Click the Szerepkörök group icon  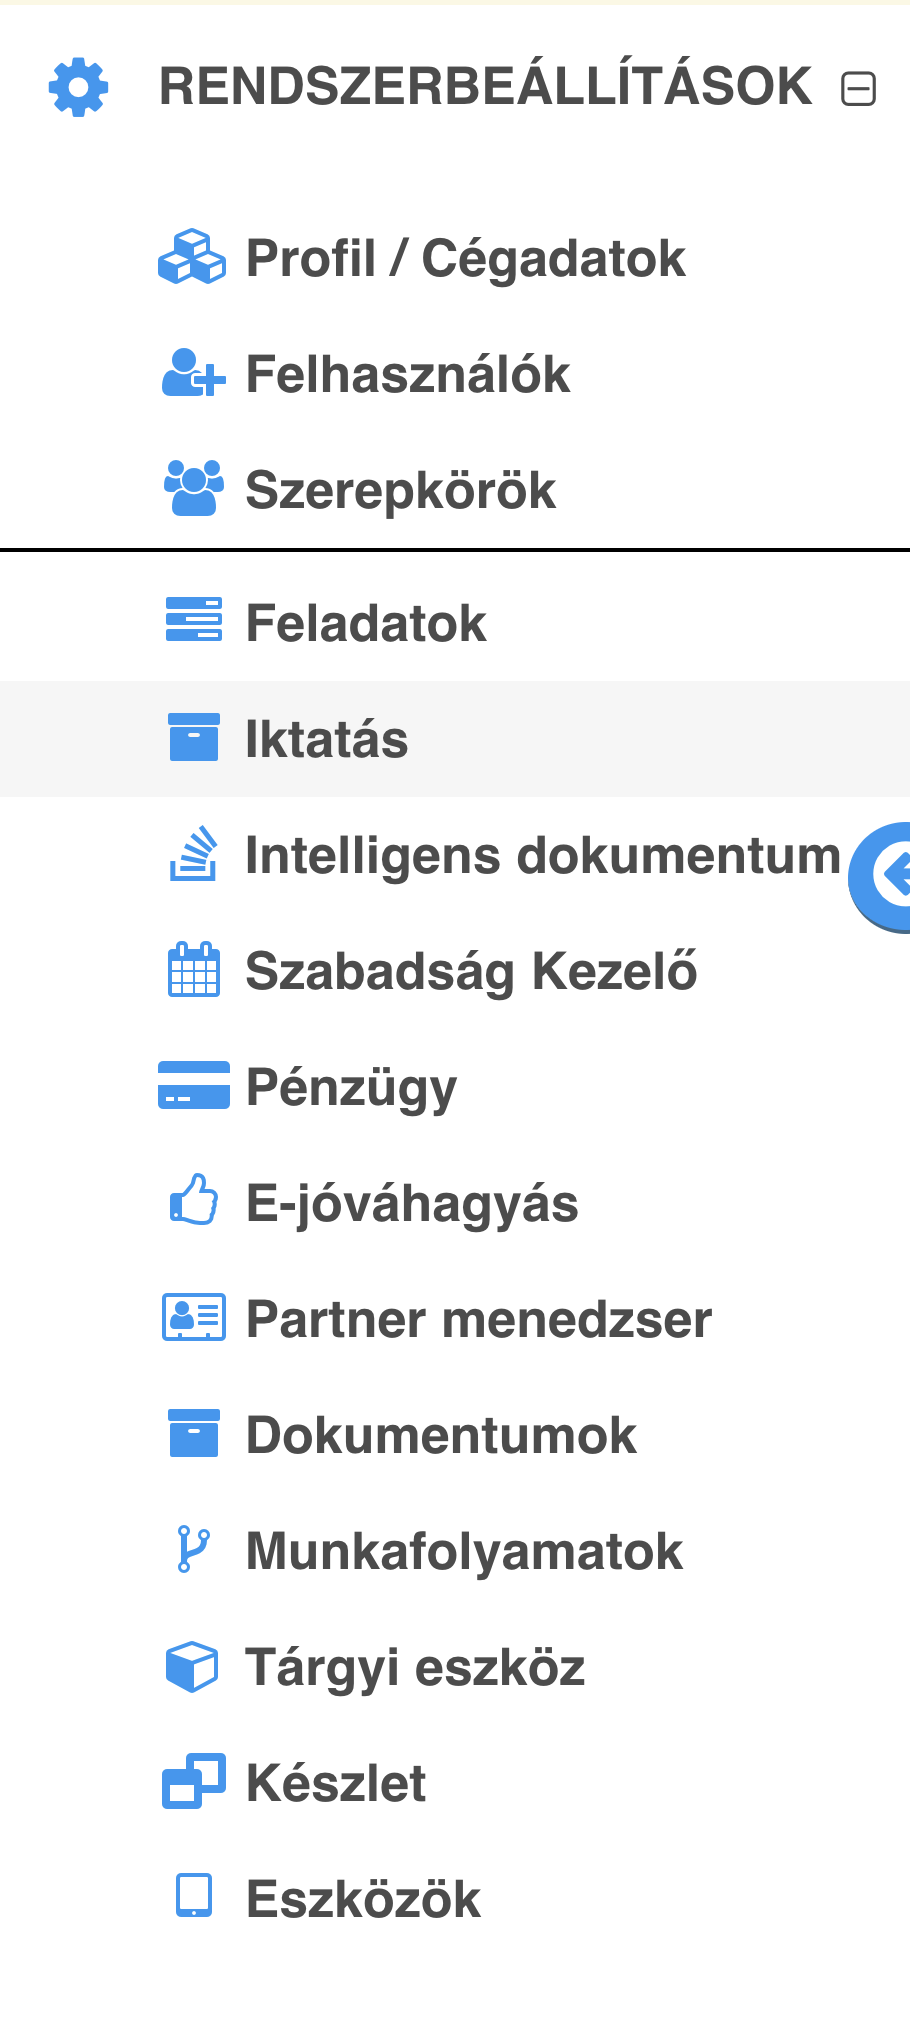point(193,489)
